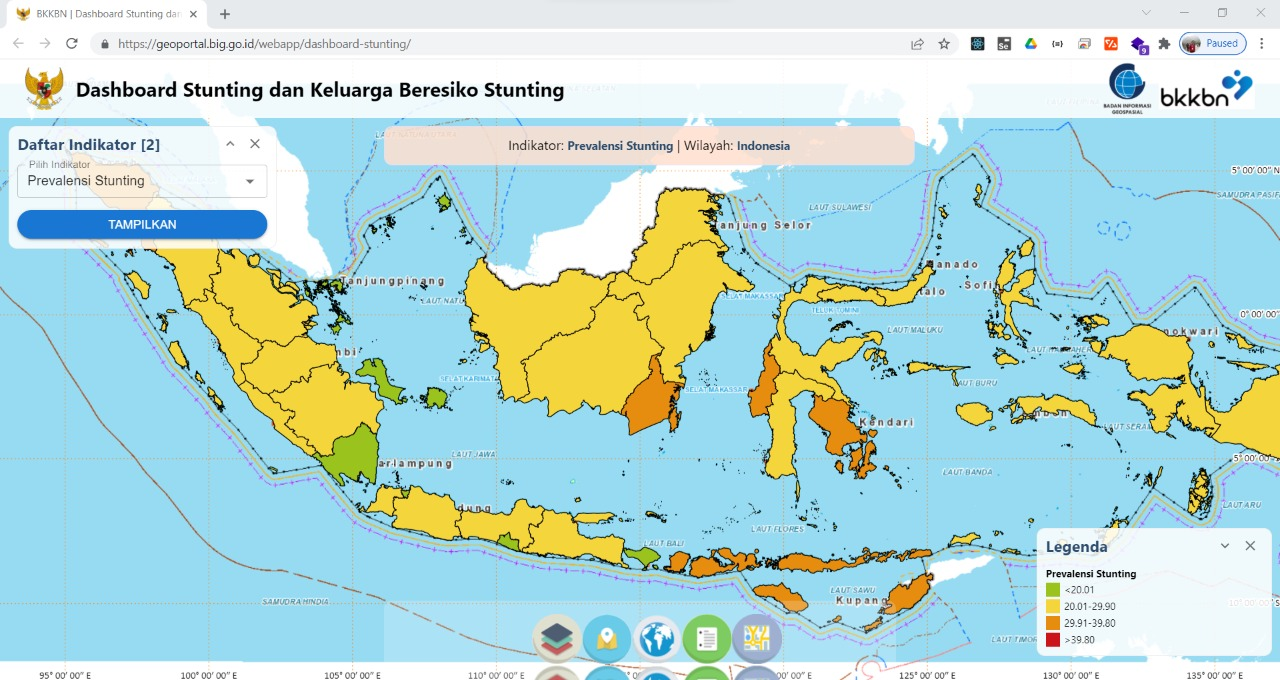Bookmark this page with star icon
The image size is (1280, 680).
pyautogui.click(x=944, y=44)
